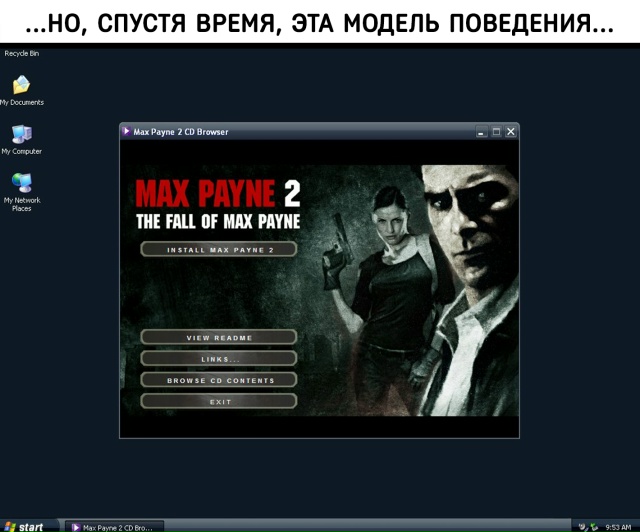Select the Links... menu entry
The height and width of the screenshot is (532, 640).
click(219, 358)
